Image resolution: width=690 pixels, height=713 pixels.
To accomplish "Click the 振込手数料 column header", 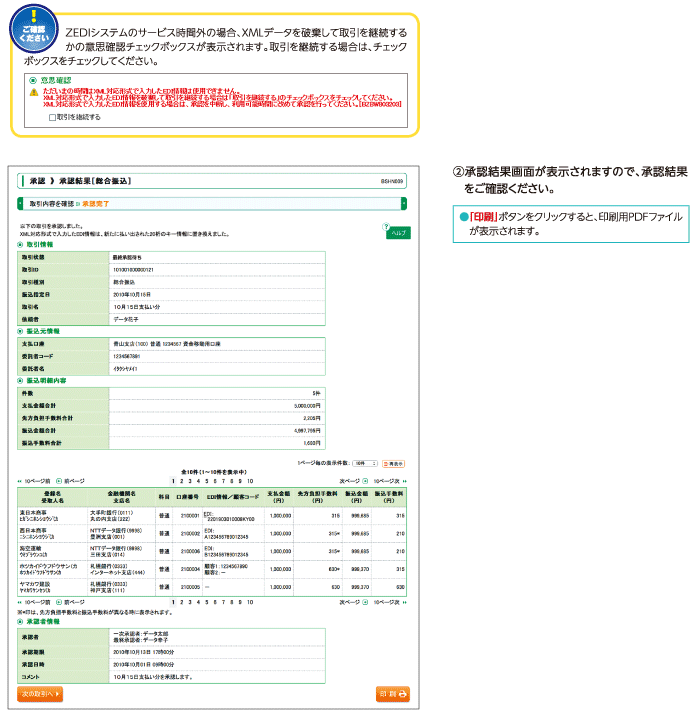I will click(389, 497).
